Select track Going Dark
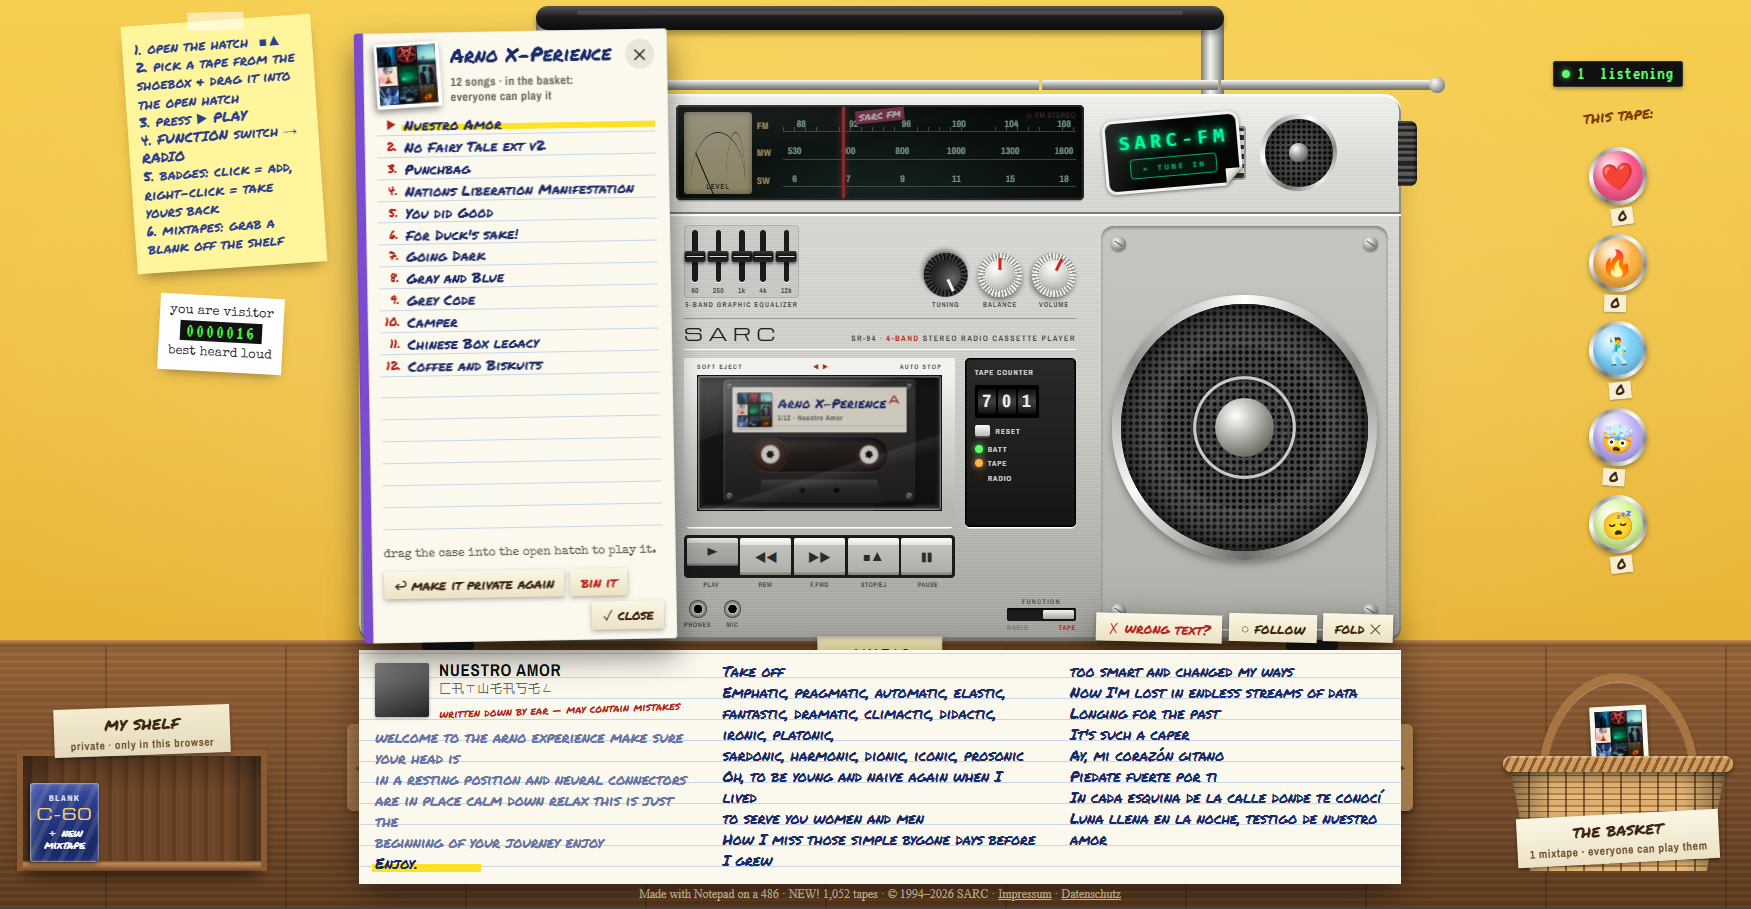 518,256
